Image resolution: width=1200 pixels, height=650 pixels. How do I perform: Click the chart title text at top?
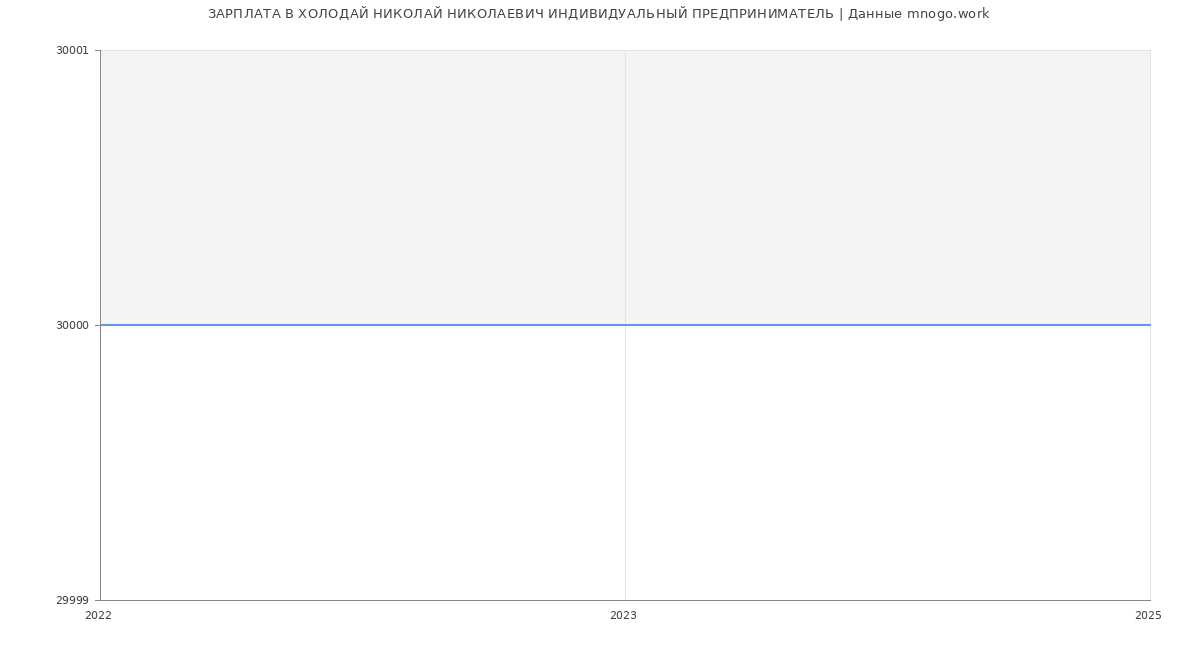(598, 14)
